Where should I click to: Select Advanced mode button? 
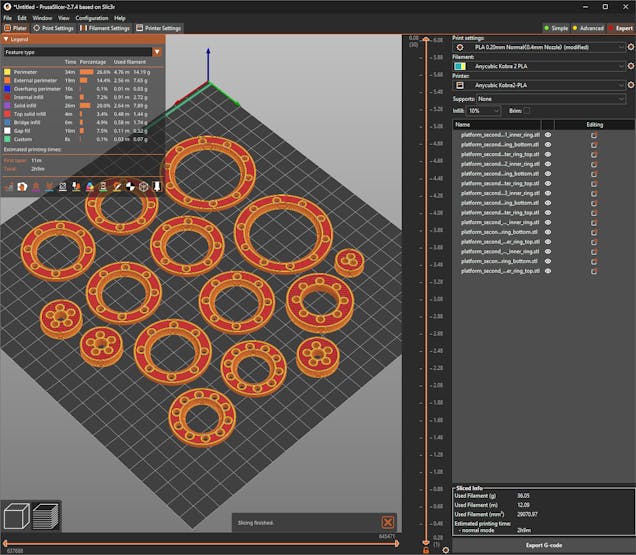click(x=588, y=28)
